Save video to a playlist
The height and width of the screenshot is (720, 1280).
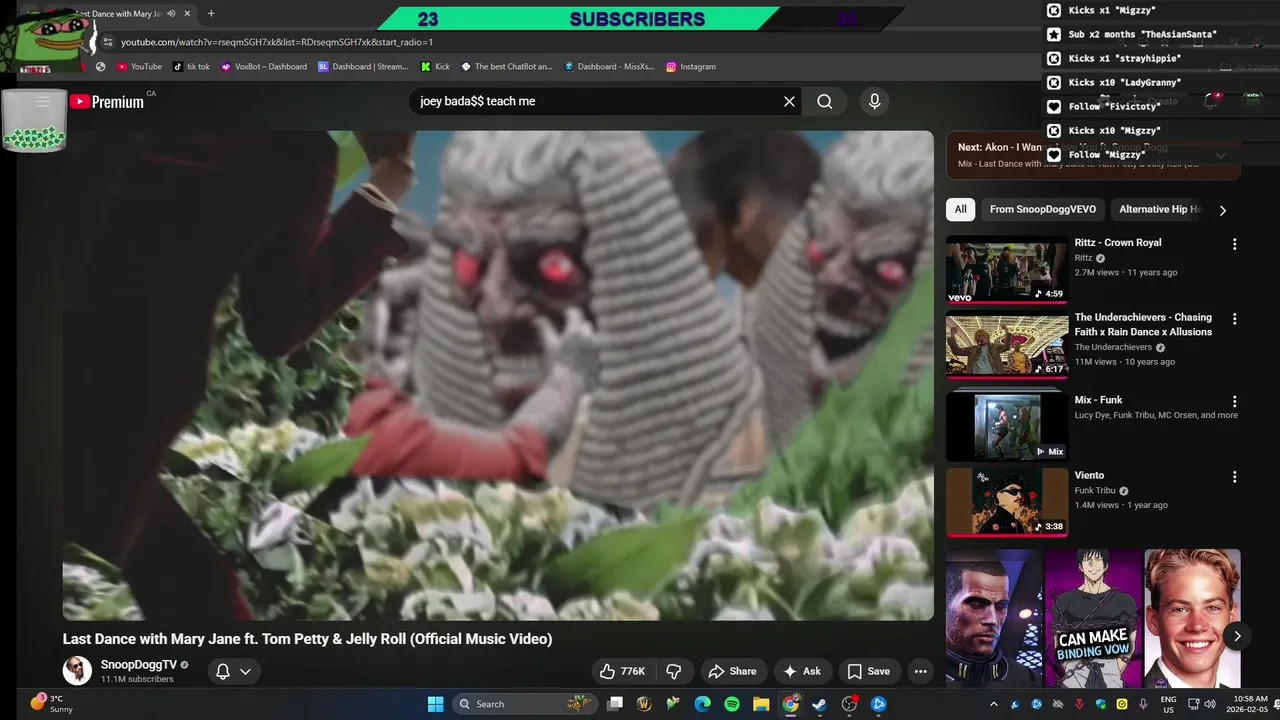tap(868, 671)
